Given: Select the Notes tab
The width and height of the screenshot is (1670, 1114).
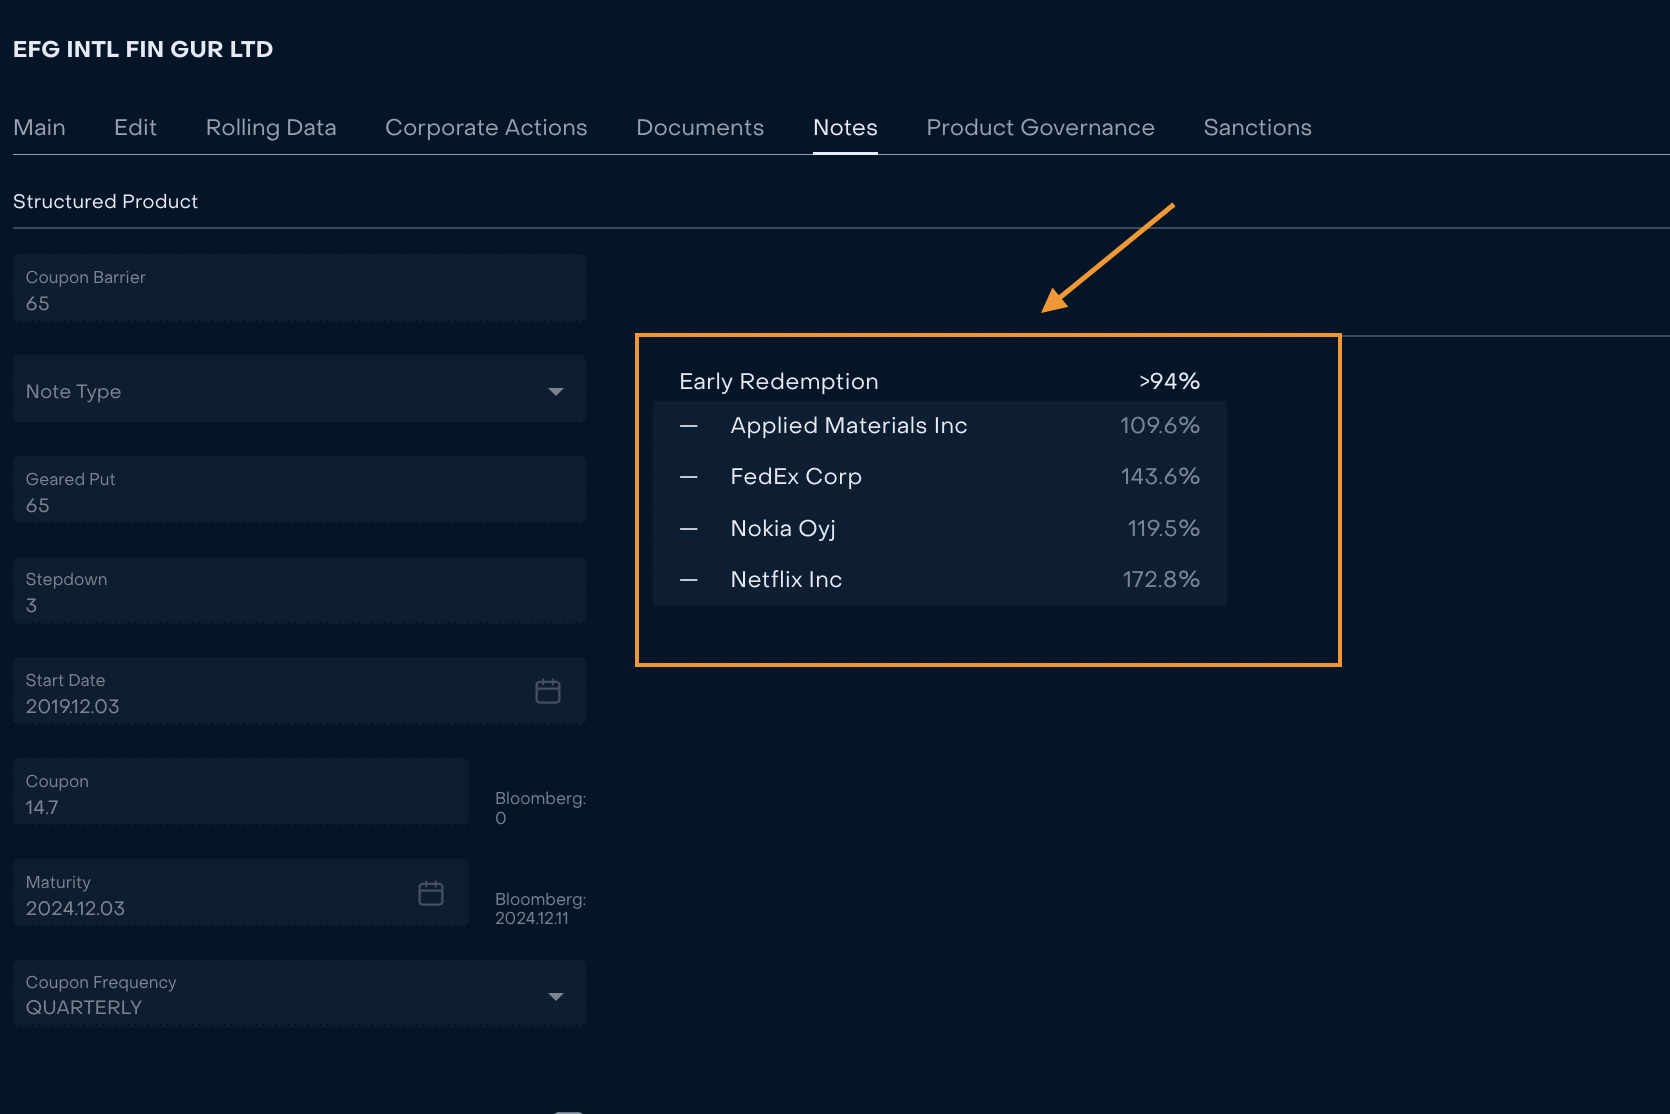Looking at the screenshot, I should click(x=845, y=127).
